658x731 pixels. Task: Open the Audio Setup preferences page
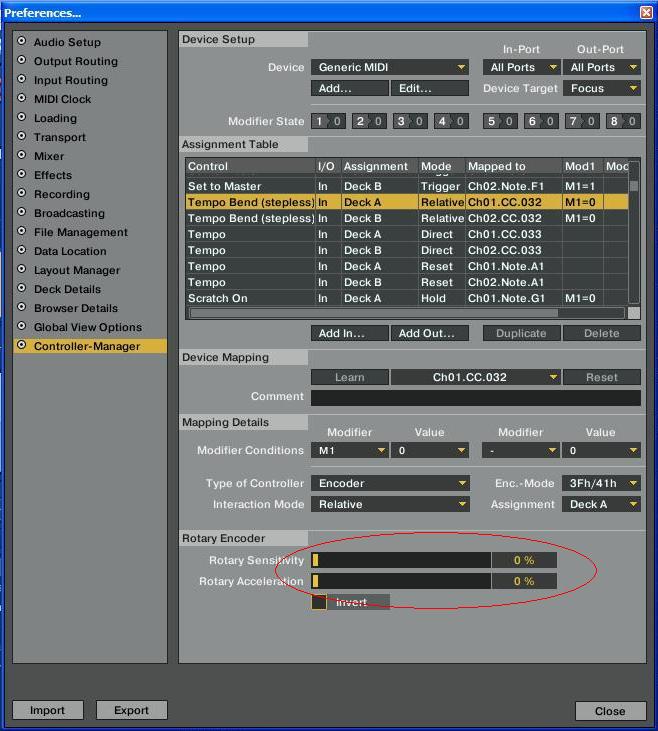[x=67, y=42]
